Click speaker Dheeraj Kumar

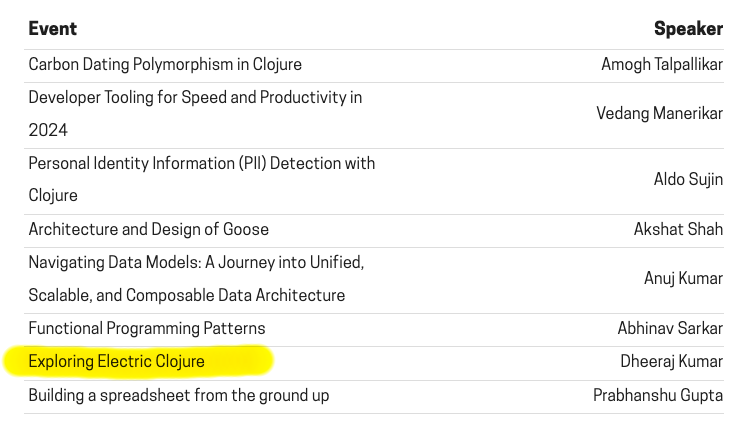click(671, 361)
